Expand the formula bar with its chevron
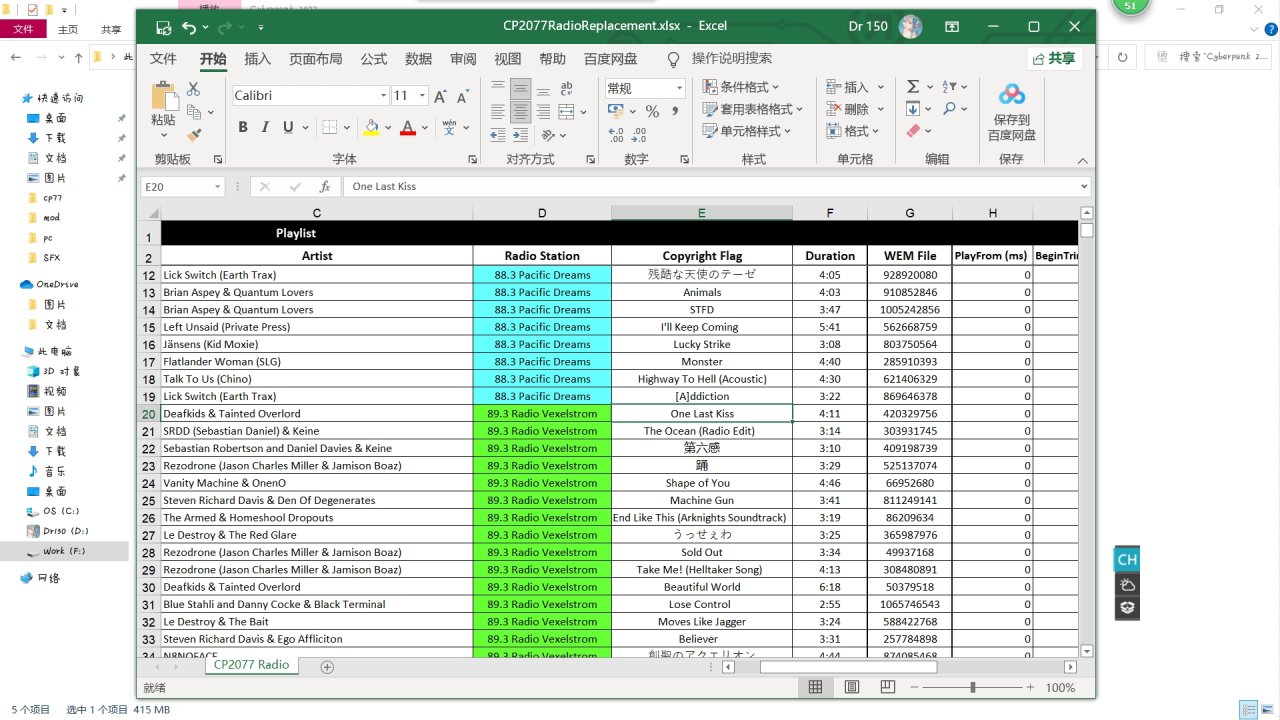This screenshot has height=720, width=1280. (1085, 187)
